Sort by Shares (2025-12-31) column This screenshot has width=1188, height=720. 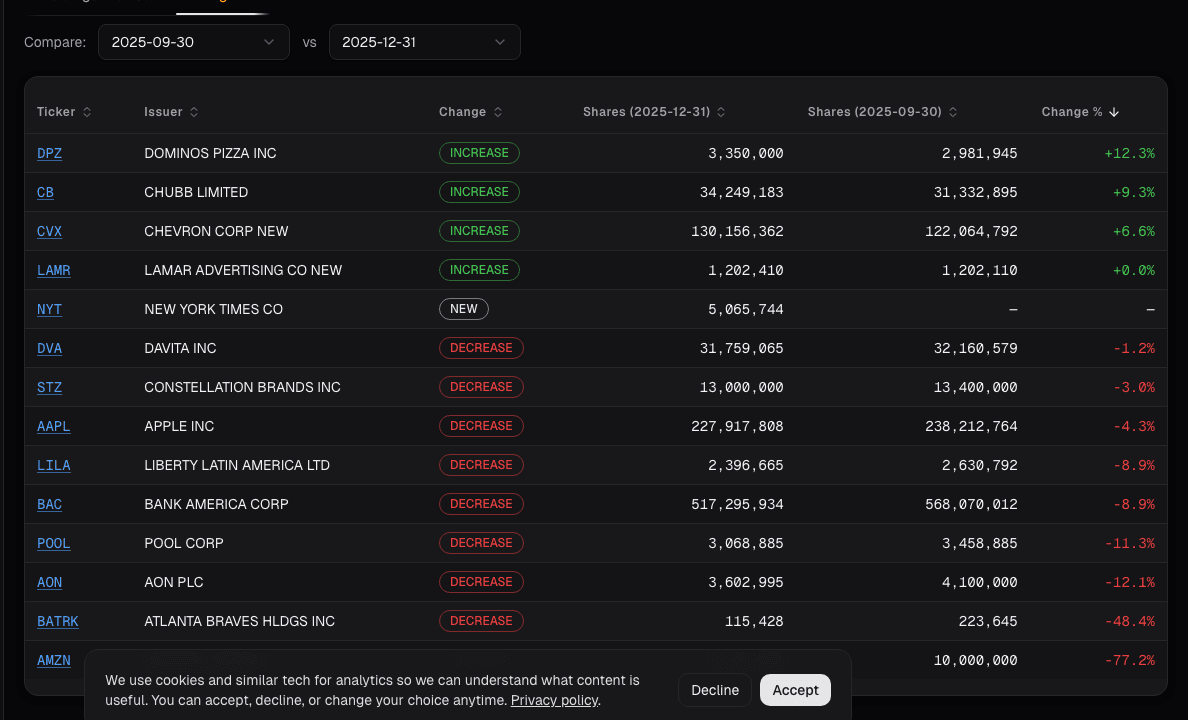655,112
